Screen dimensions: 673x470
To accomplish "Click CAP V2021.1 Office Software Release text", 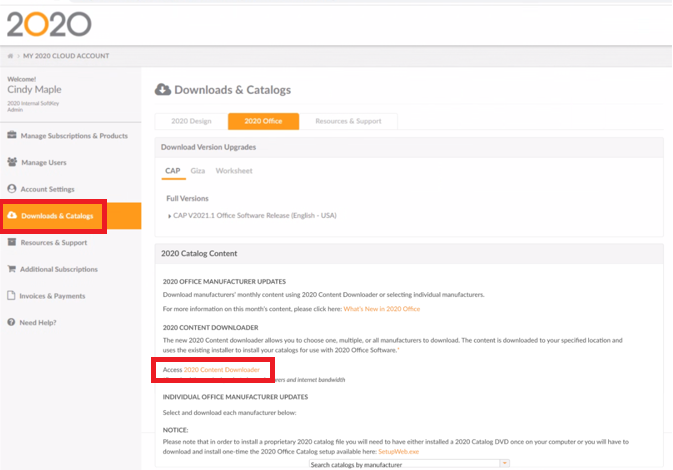I will [x=255, y=215].
